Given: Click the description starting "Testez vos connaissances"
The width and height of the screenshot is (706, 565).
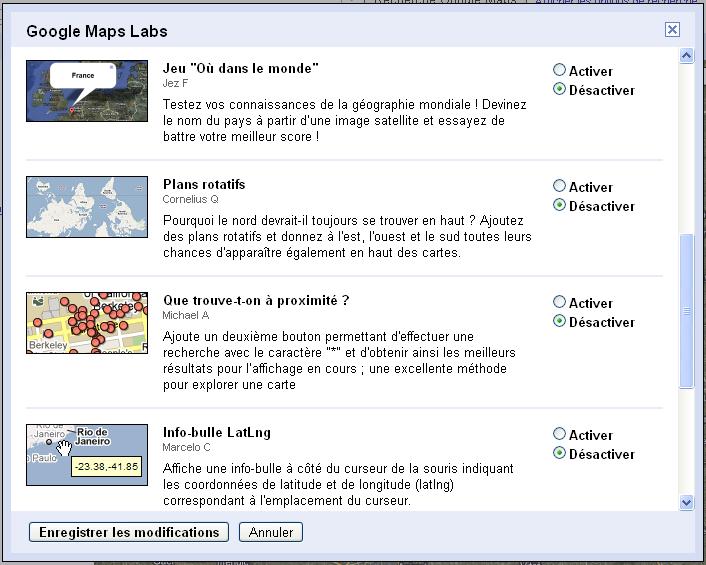Looking at the screenshot, I should click(344, 121).
